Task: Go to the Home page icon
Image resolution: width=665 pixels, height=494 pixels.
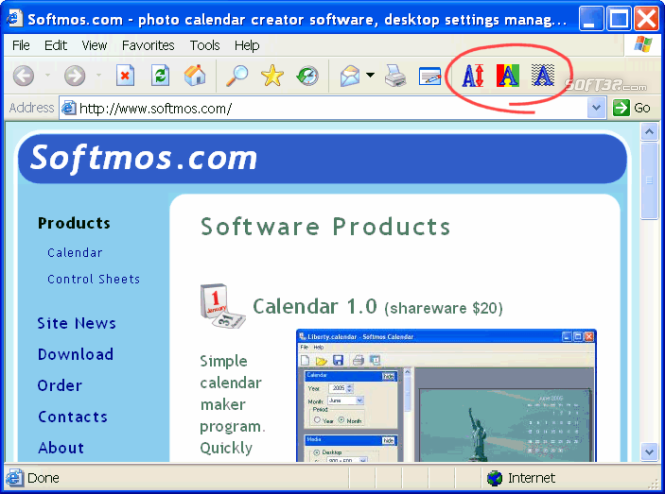Action: 196,76
